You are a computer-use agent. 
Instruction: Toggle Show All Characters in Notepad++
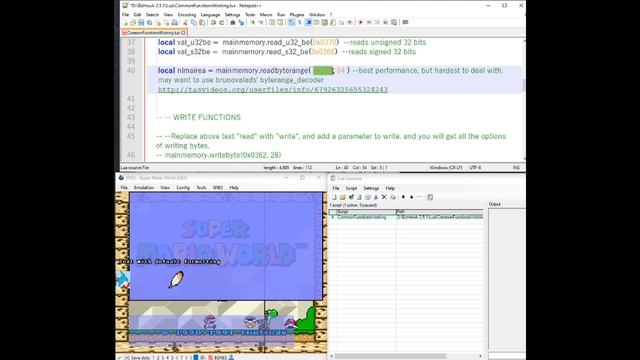pos(299,22)
